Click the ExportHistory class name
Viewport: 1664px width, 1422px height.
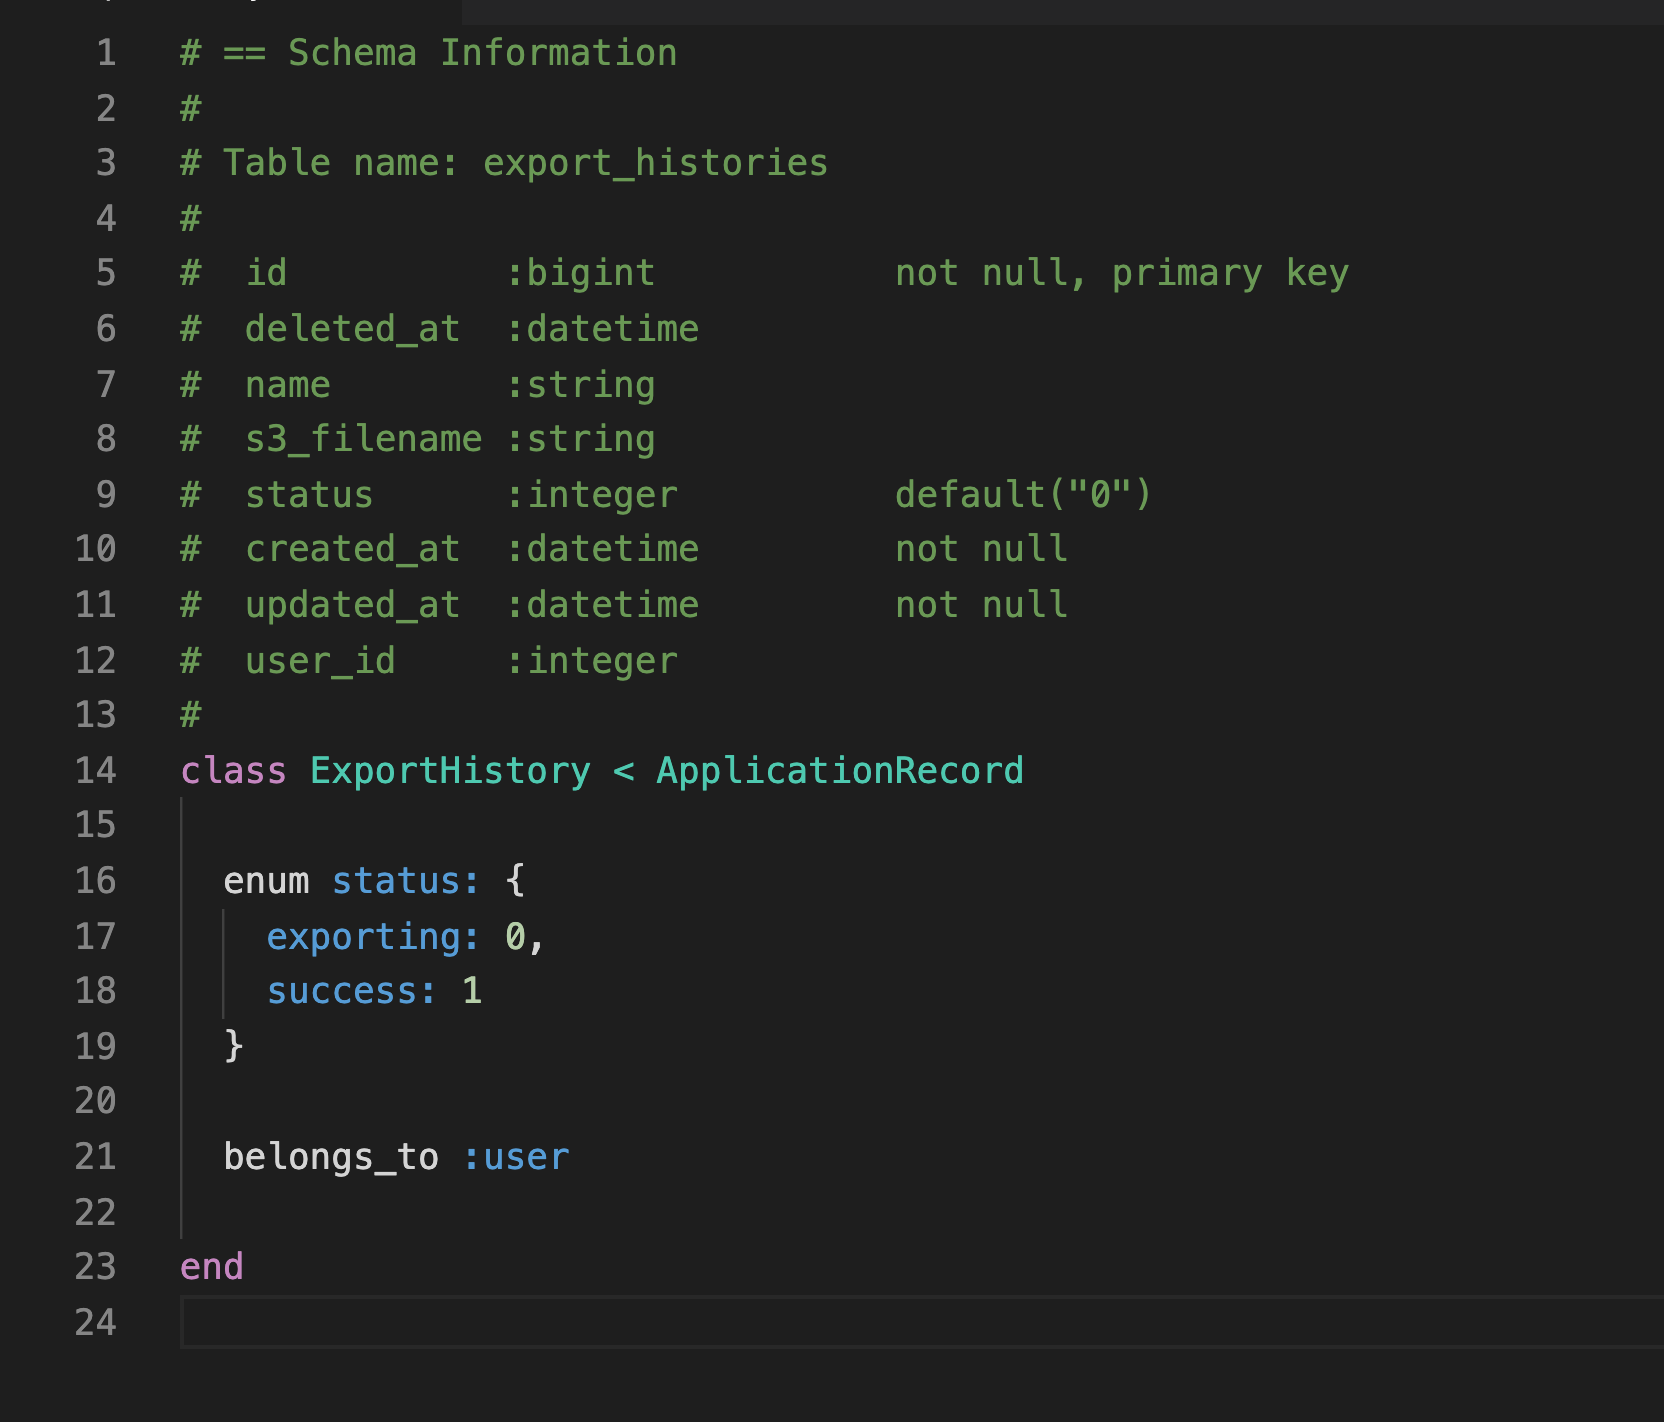click(x=450, y=771)
